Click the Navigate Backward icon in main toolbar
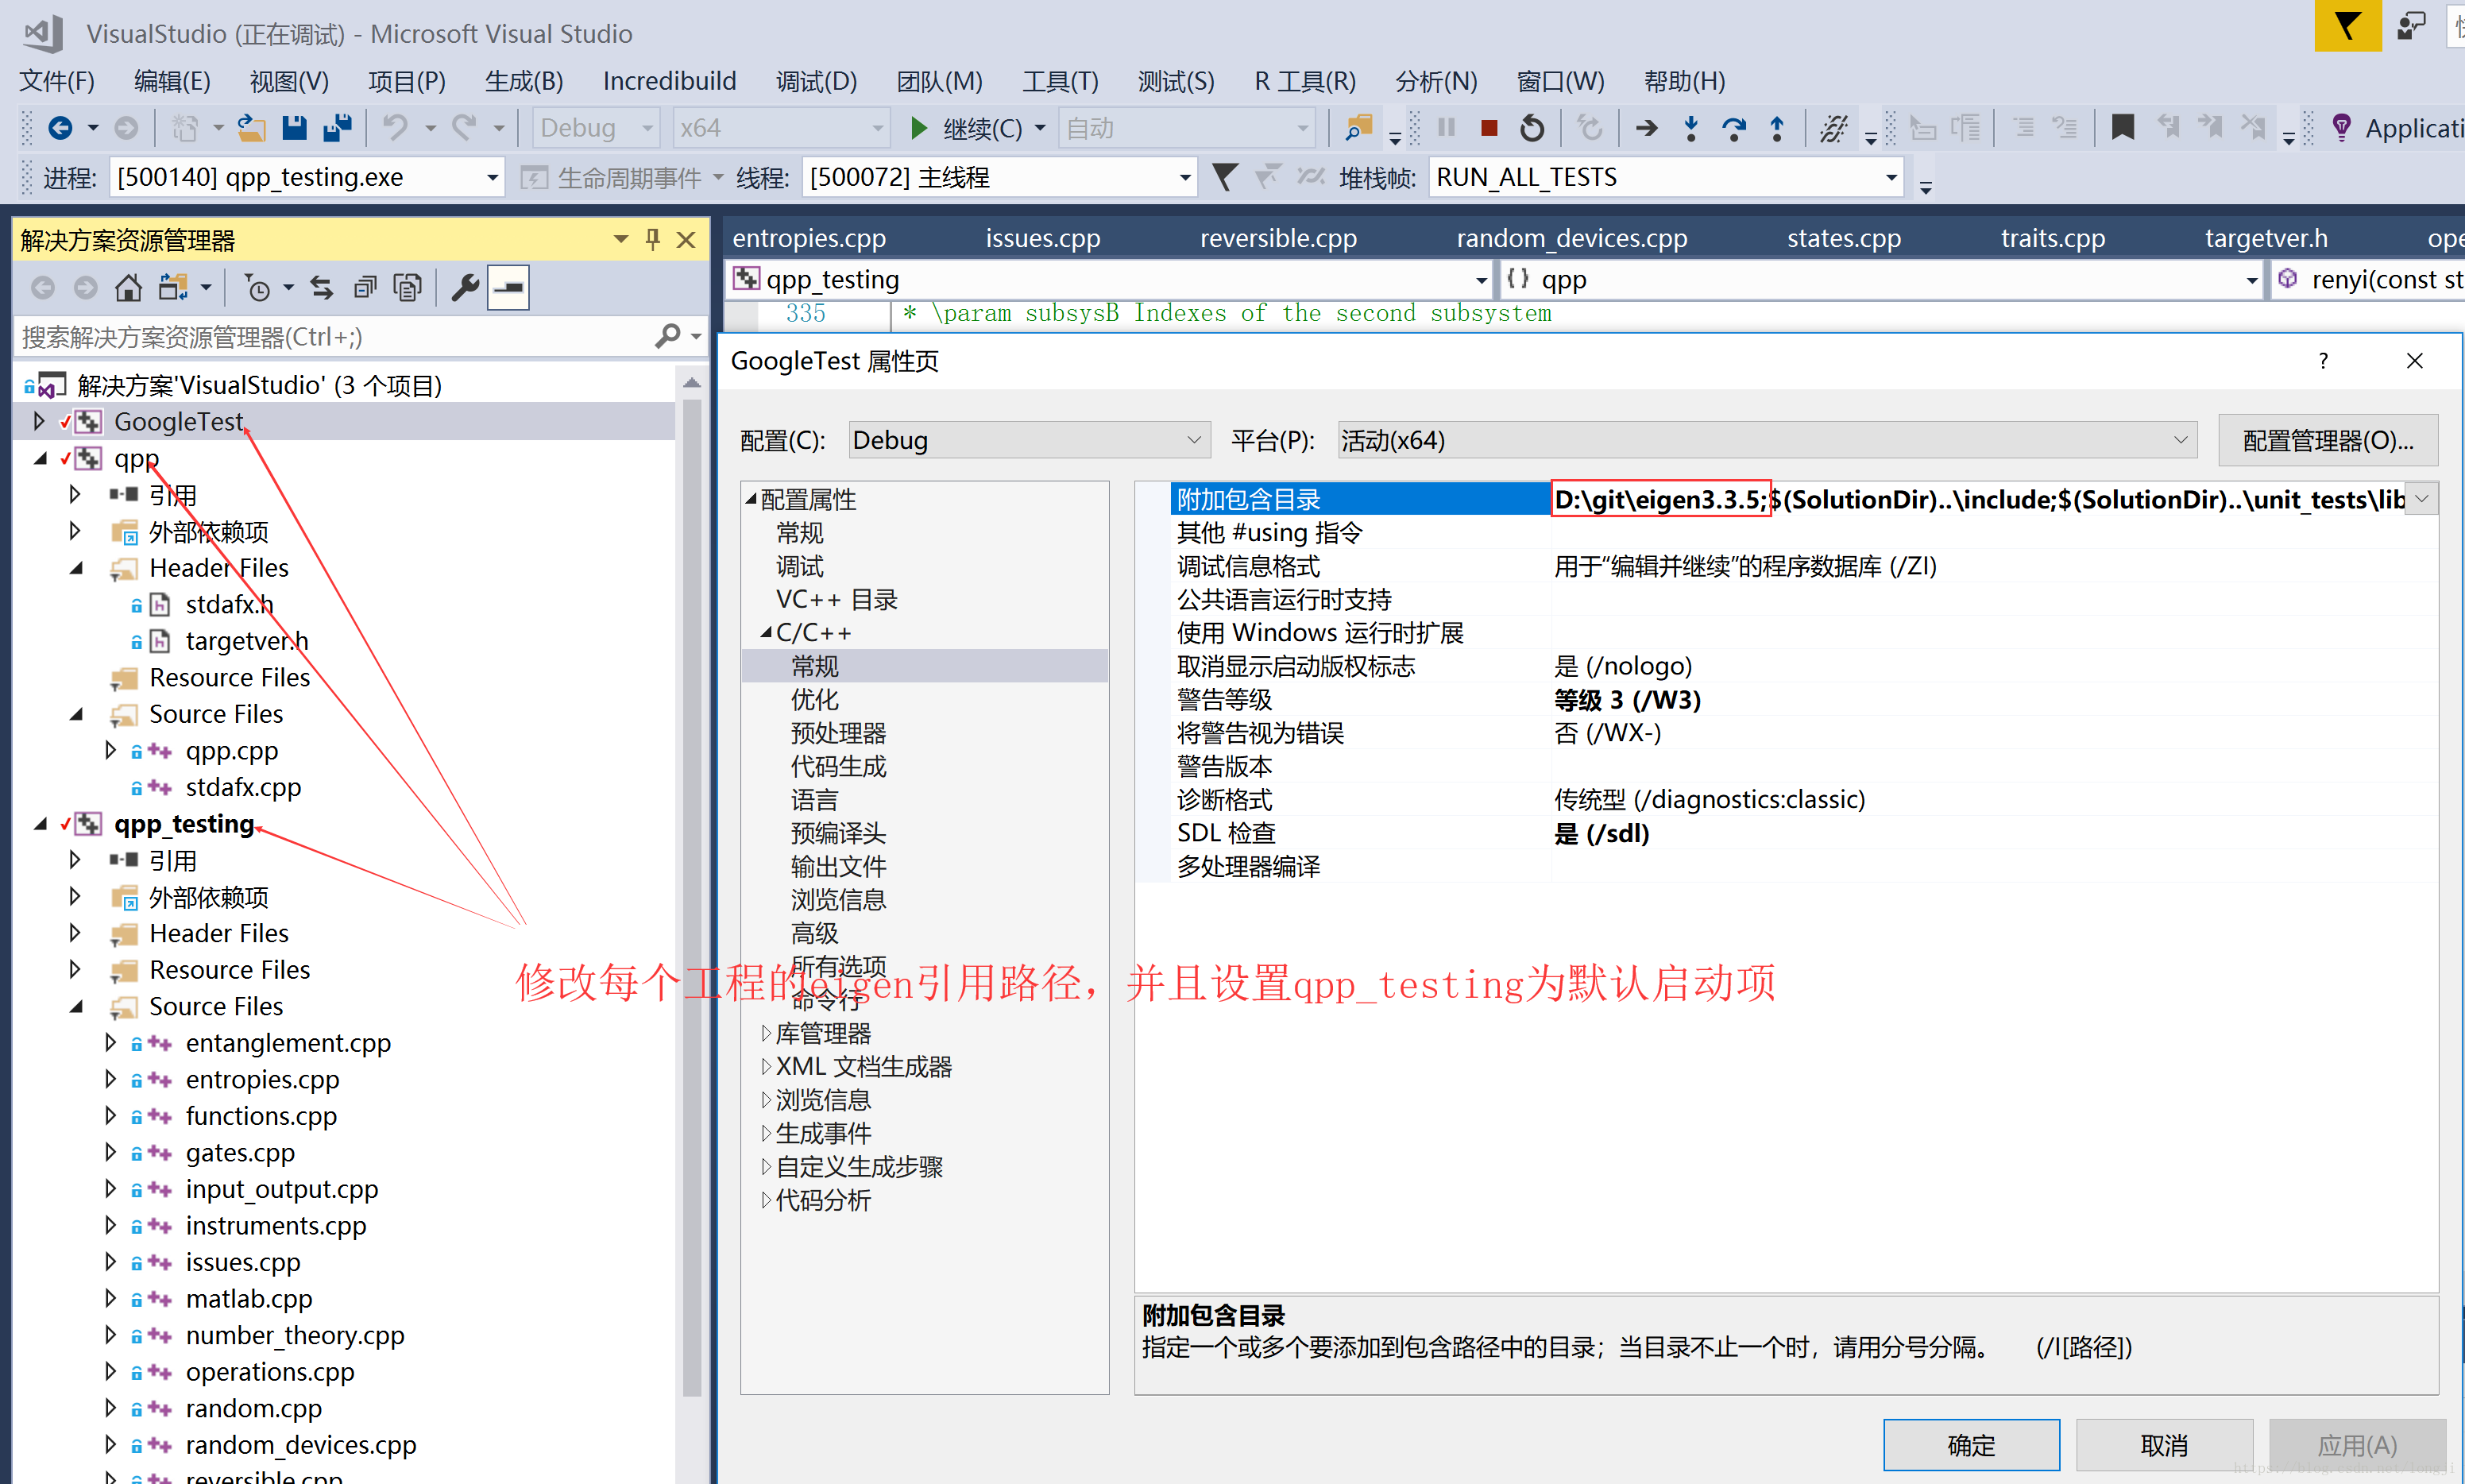The image size is (2465, 1484). (x=60, y=128)
